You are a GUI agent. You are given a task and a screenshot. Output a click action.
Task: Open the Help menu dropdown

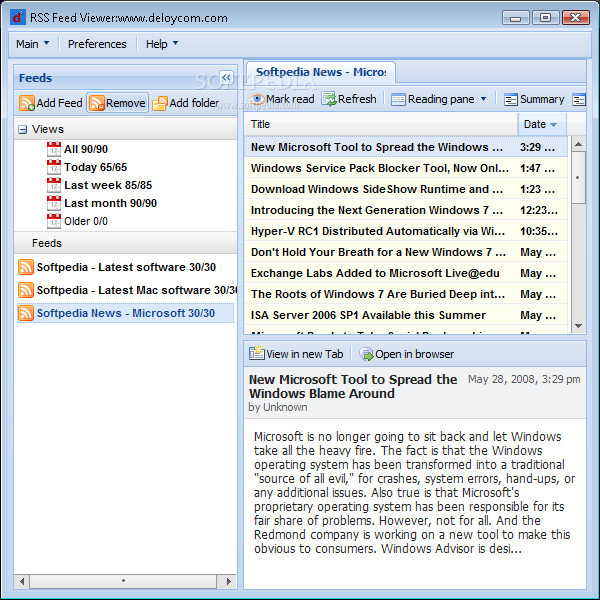(x=161, y=44)
